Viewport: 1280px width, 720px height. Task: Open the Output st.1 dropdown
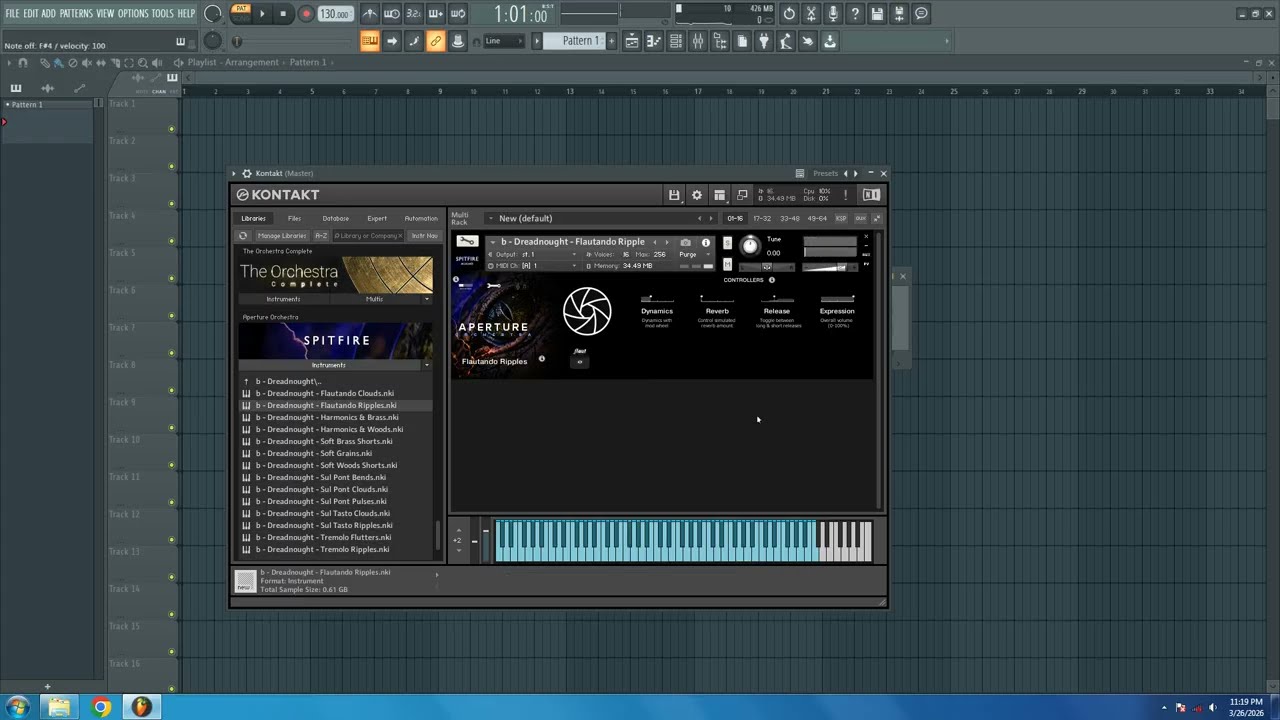(533, 254)
